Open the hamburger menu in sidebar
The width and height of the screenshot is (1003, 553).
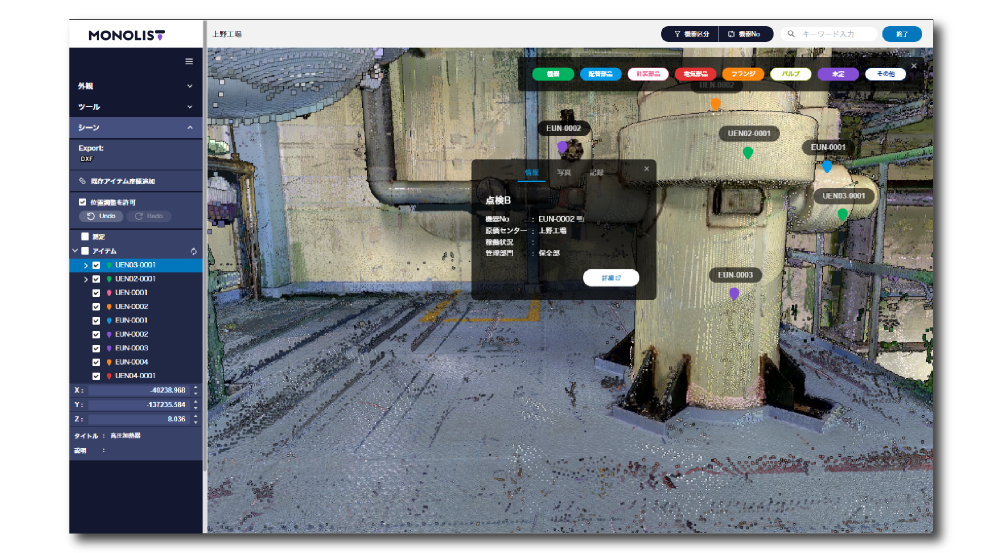pos(189,61)
